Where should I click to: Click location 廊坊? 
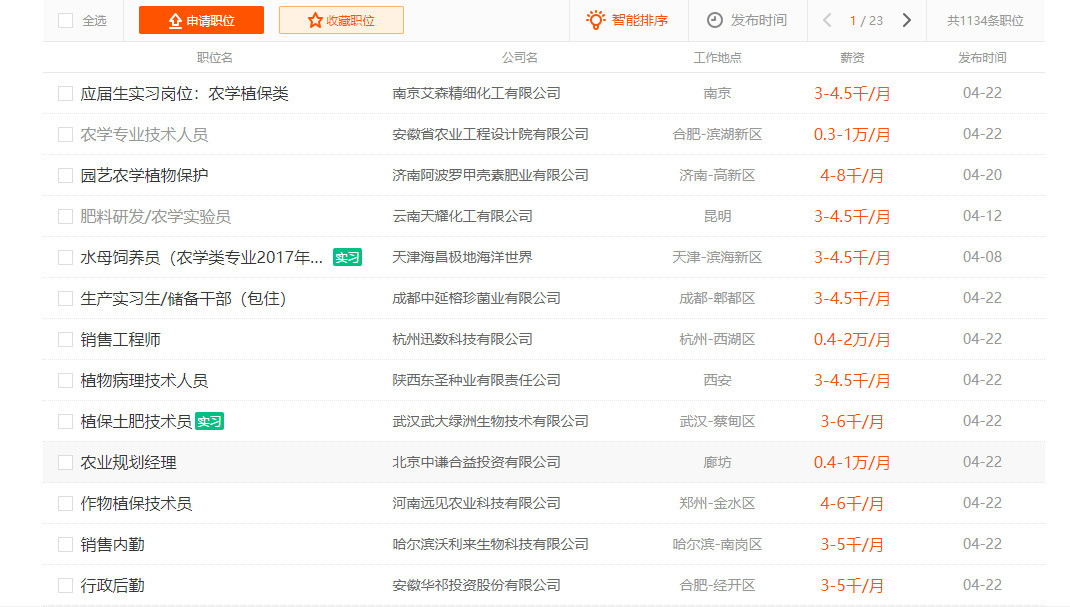(717, 462)
